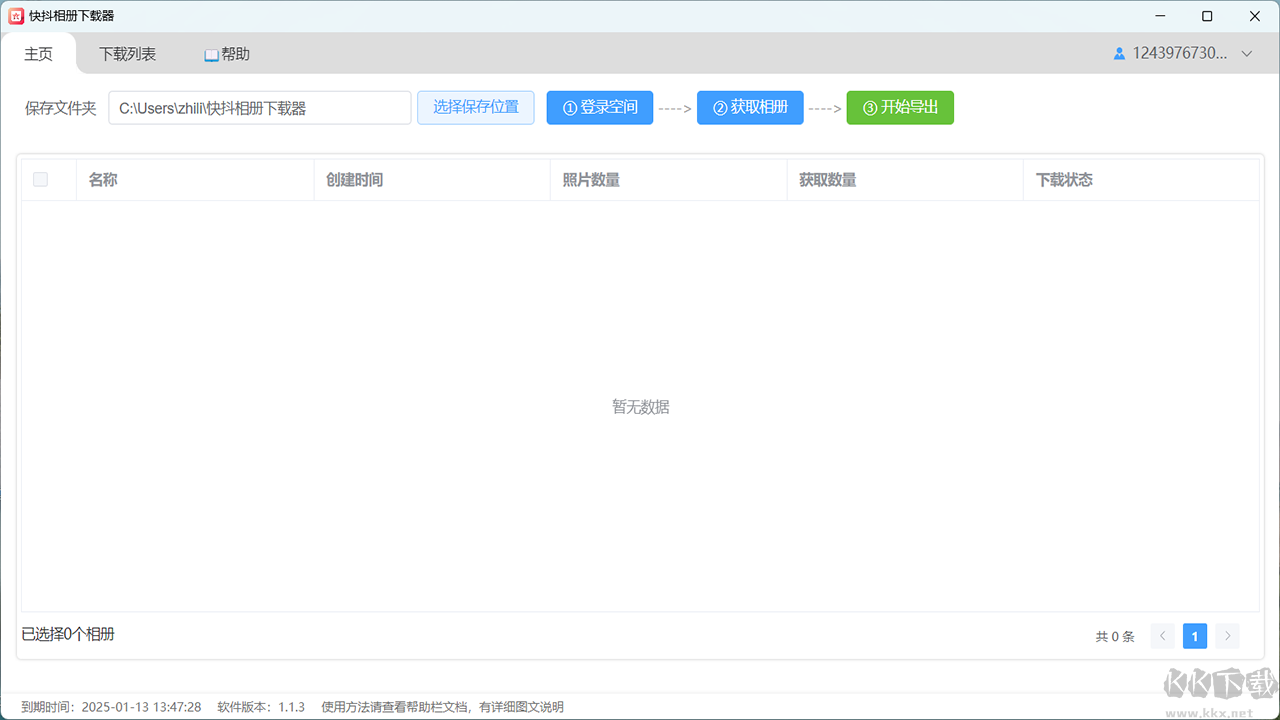Screen dimensions: 1280x720
Task: Click the next page arrow in pagination
Action: (1226, 636)
